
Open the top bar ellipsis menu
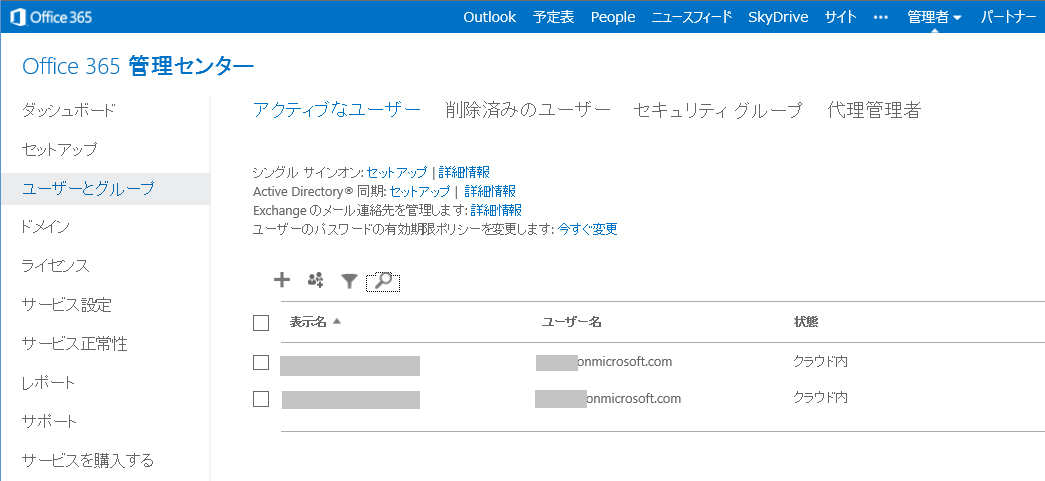coord(881,17)
